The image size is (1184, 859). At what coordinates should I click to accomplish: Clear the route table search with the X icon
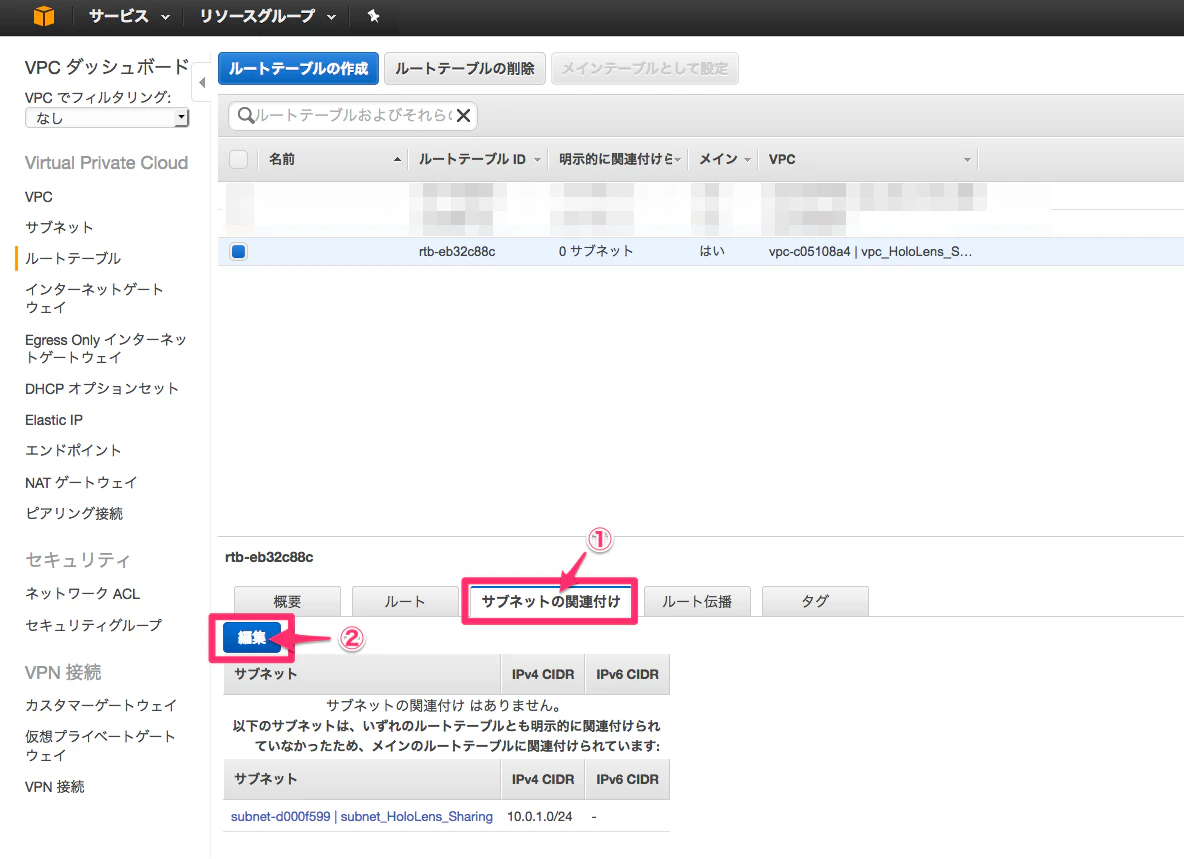coord(464,115)
